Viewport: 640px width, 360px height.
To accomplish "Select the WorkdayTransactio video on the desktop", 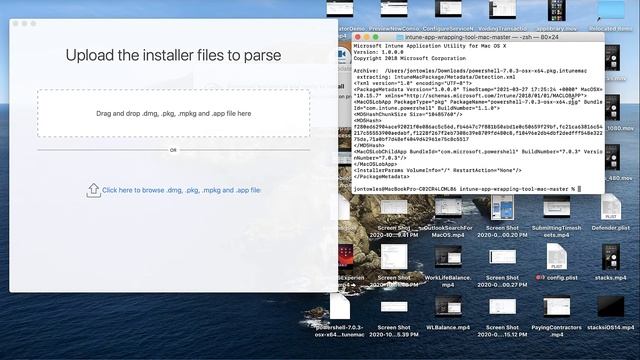I will click(x=502, y=10).
